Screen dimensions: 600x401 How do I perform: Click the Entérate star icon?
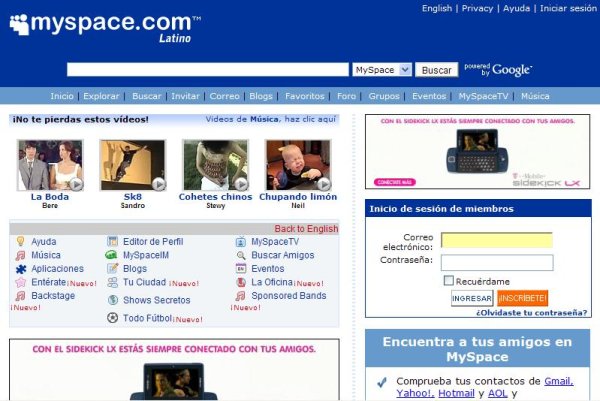coord(20,282)
